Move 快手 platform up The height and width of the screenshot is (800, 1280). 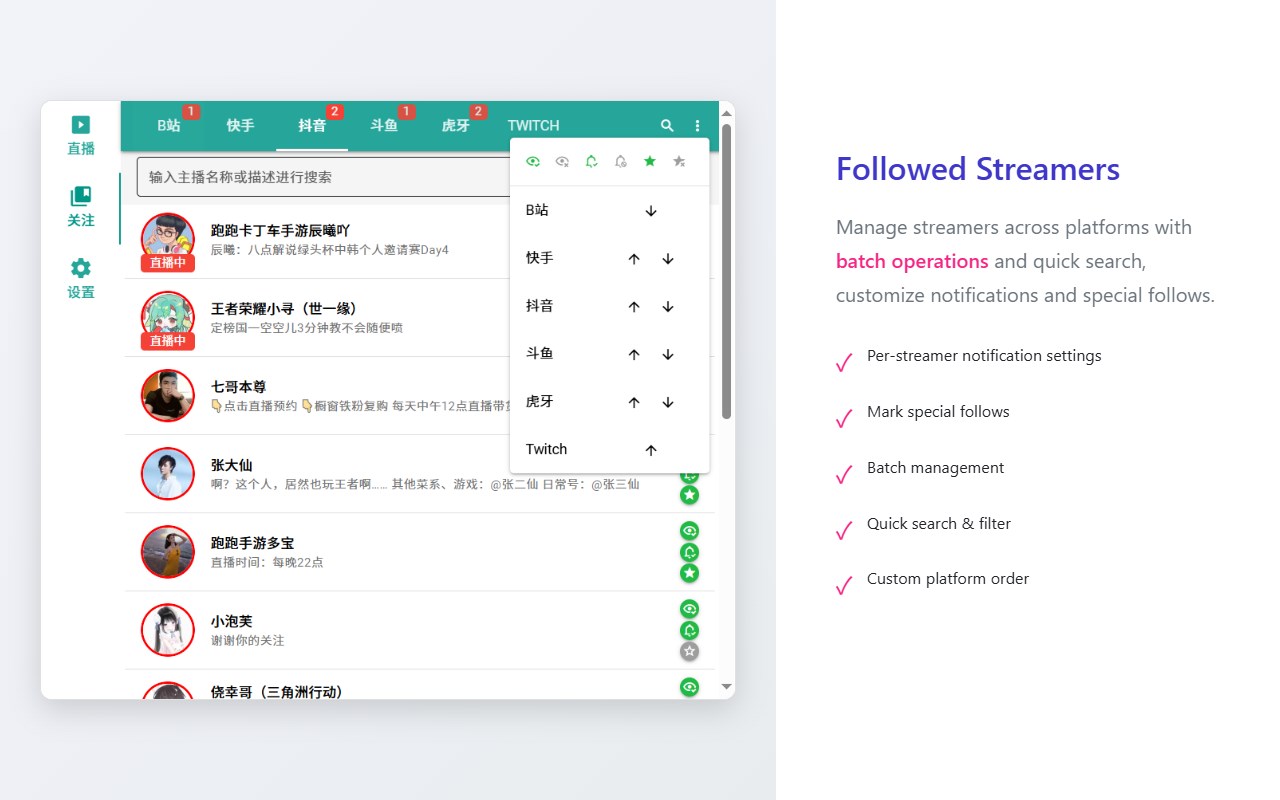click(634, 259)
